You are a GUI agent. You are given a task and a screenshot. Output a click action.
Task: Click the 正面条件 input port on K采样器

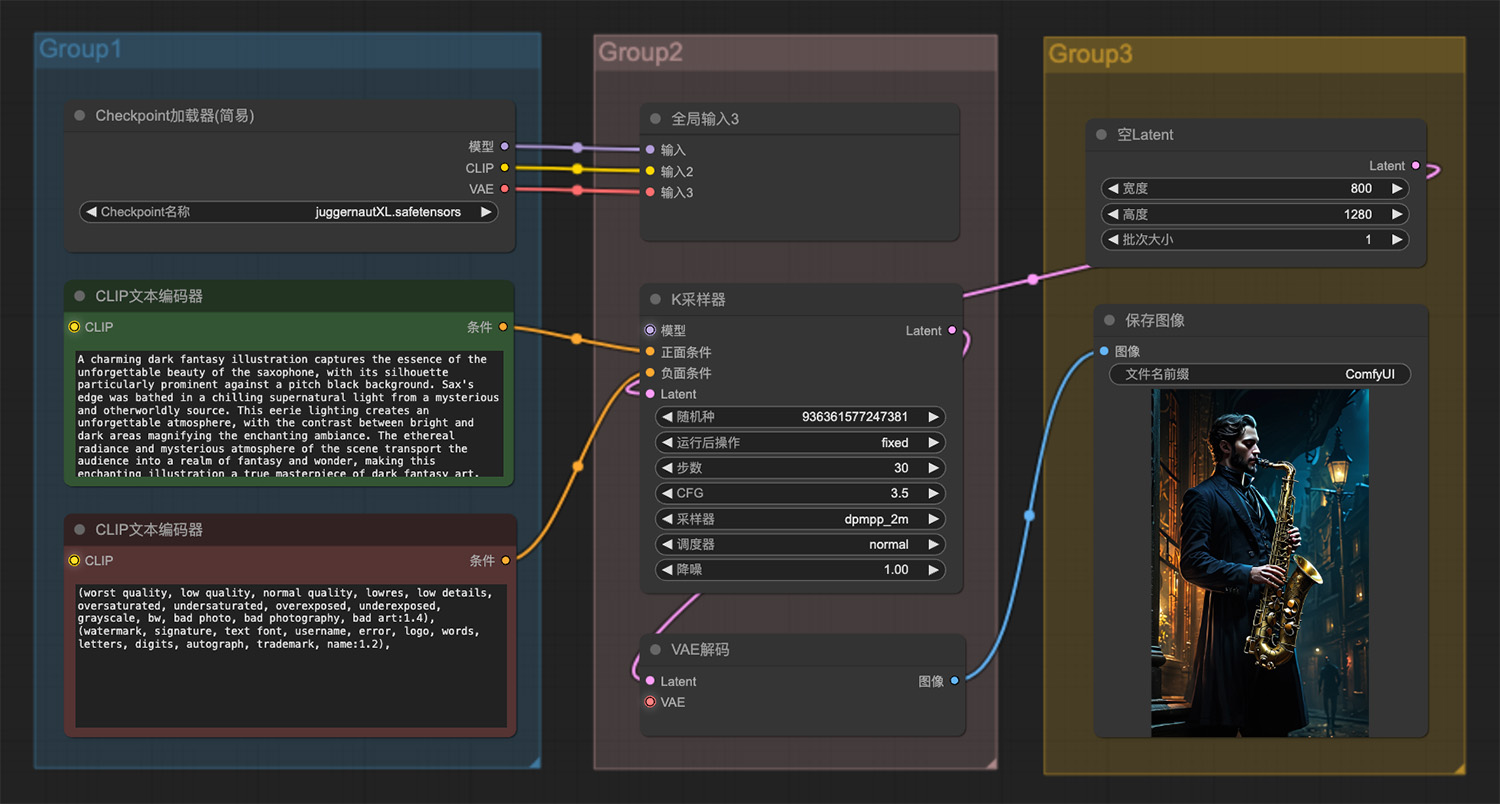point(650,352)
